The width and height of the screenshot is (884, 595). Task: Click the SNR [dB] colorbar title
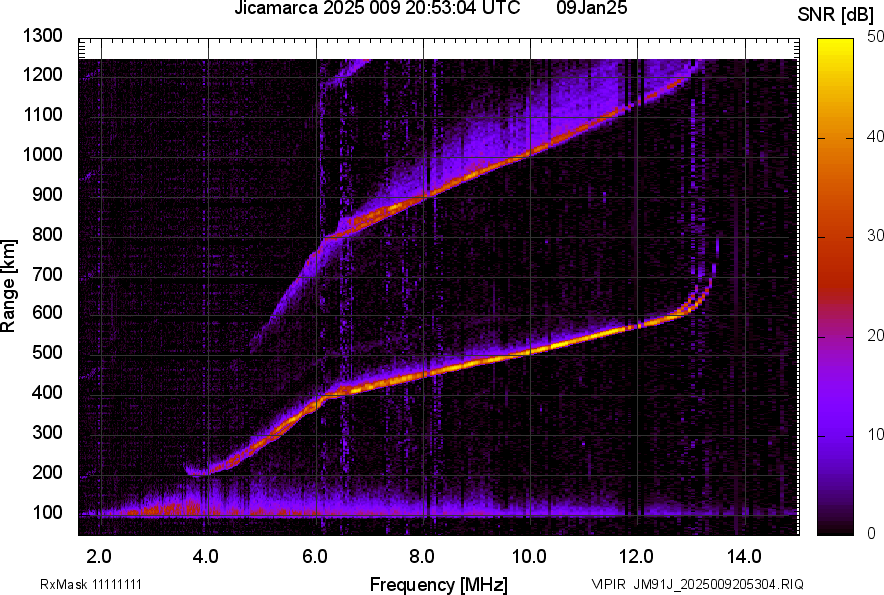click(836, 15)
